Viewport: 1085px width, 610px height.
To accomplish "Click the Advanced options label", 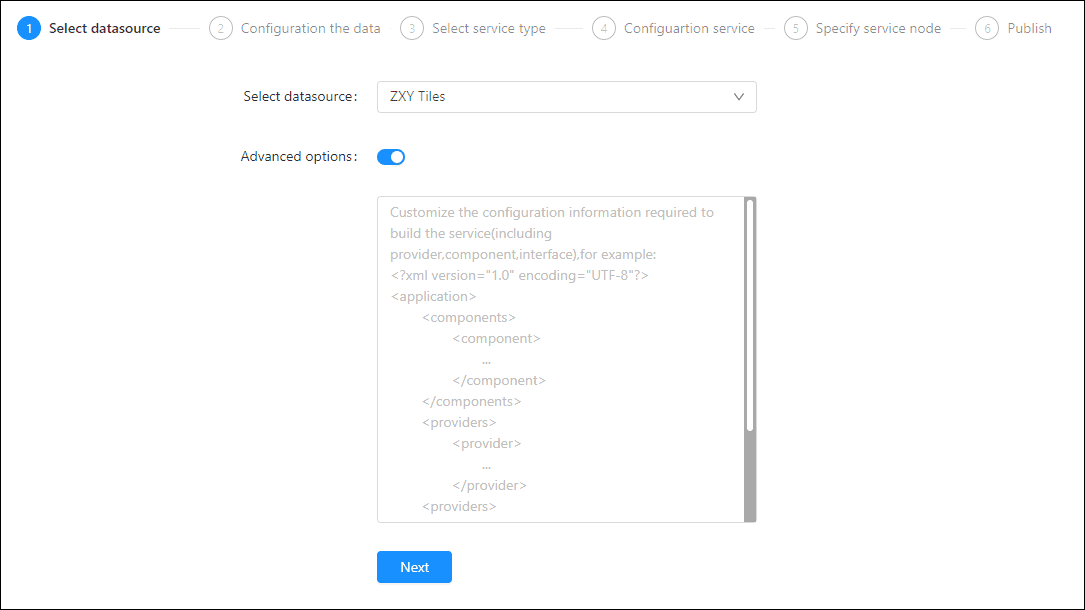I will coord(297,157).
